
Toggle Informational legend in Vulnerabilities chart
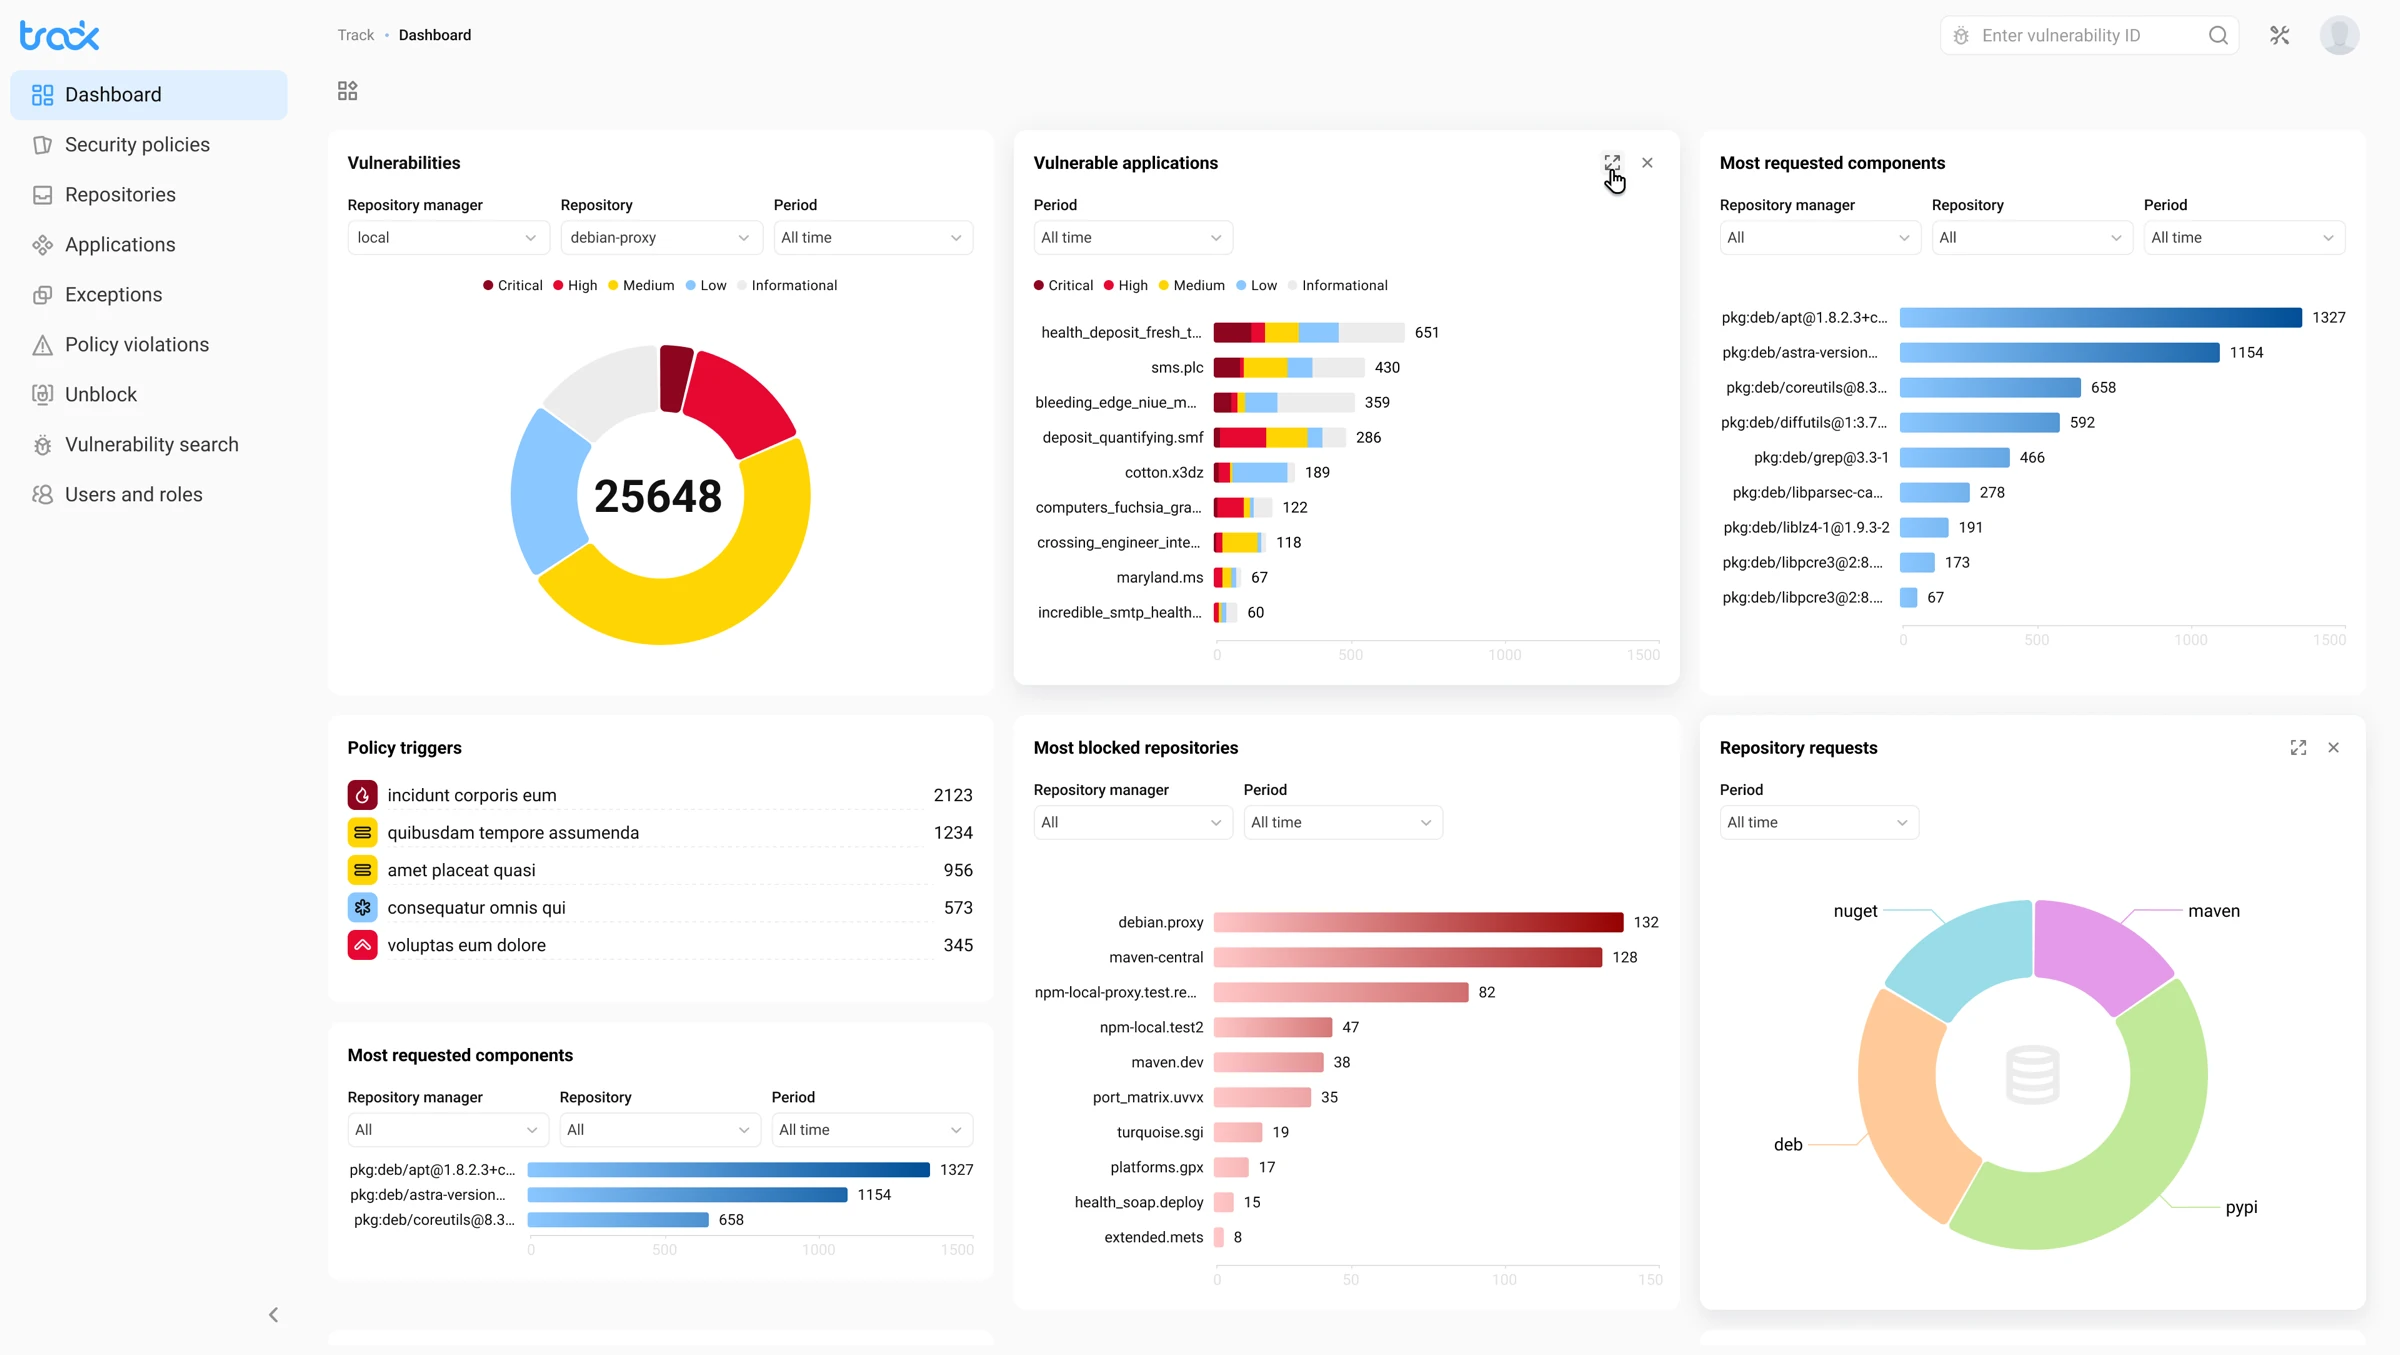coord(787,286)
